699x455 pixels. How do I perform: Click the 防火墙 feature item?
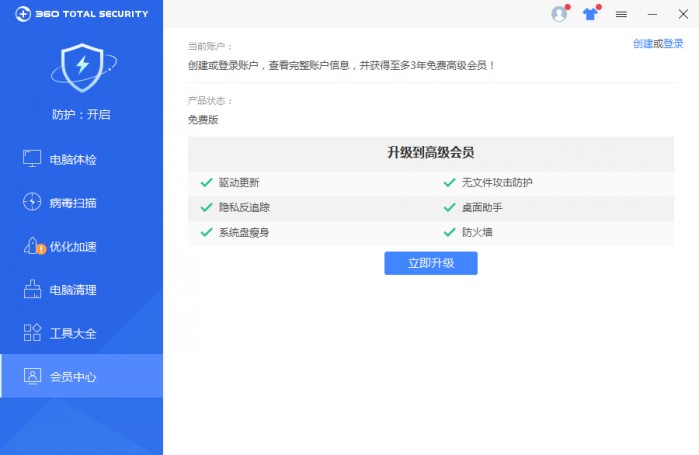[476, 232]
